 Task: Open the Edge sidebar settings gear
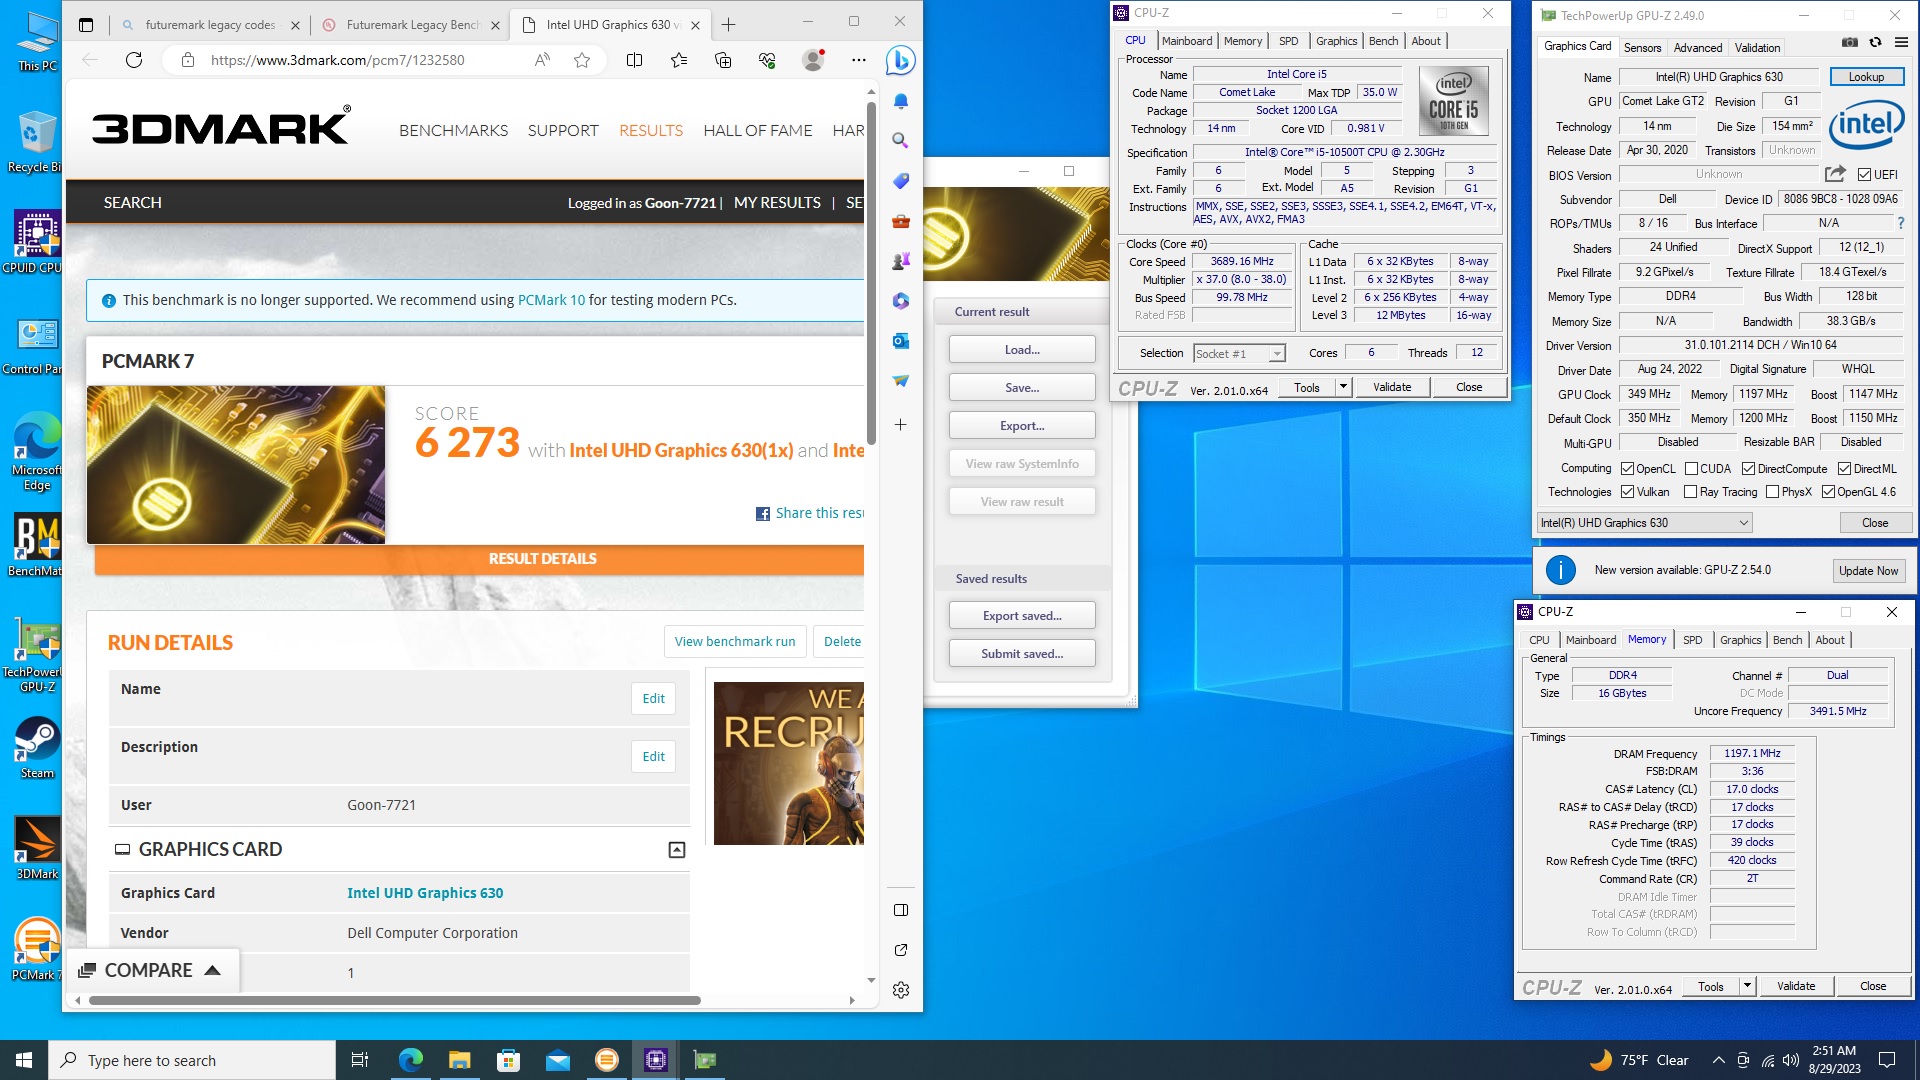tap(901, 990)
